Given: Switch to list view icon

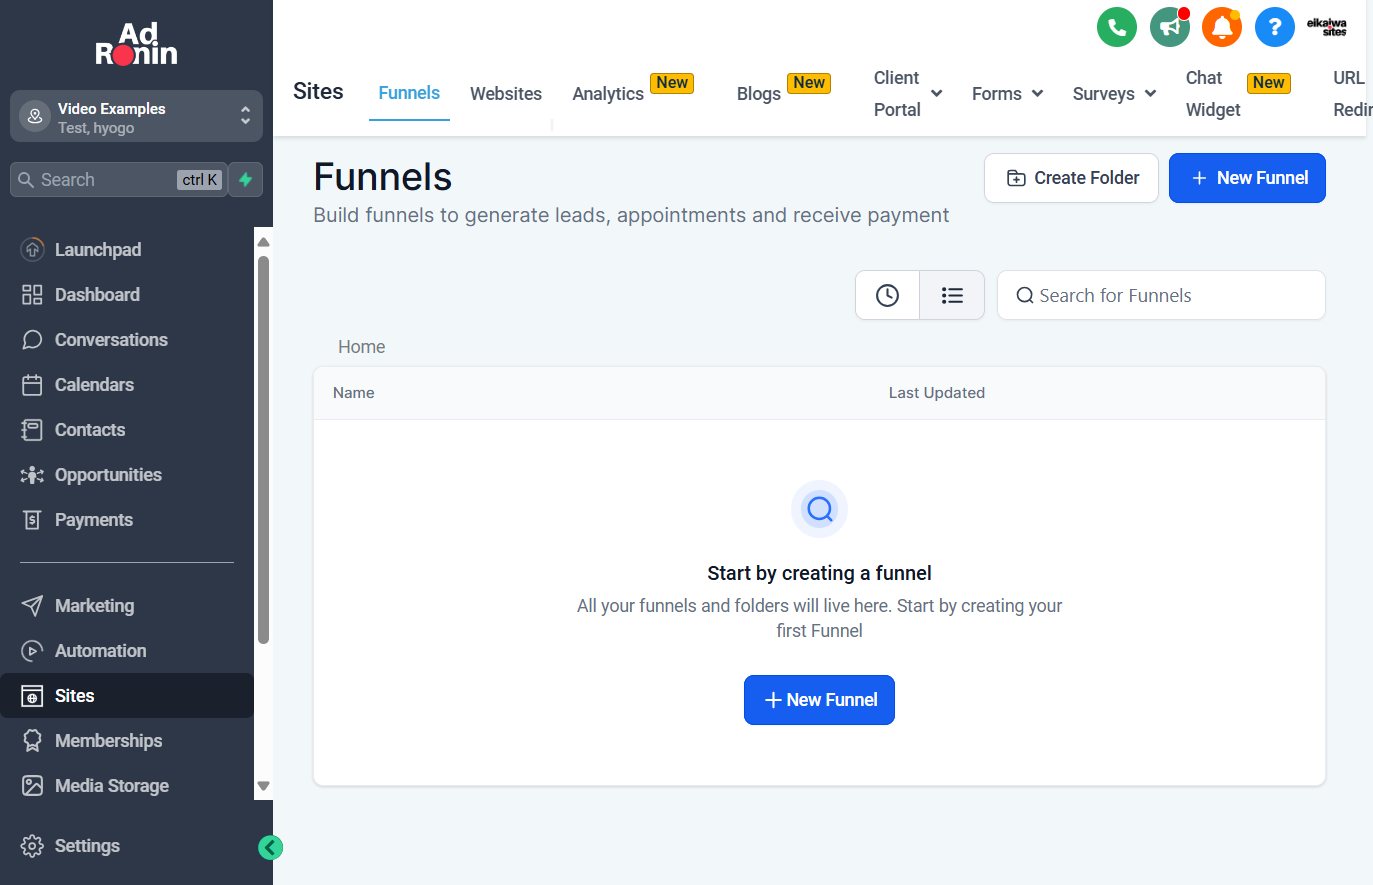Looking at the screenshot, I should [952, 295].
